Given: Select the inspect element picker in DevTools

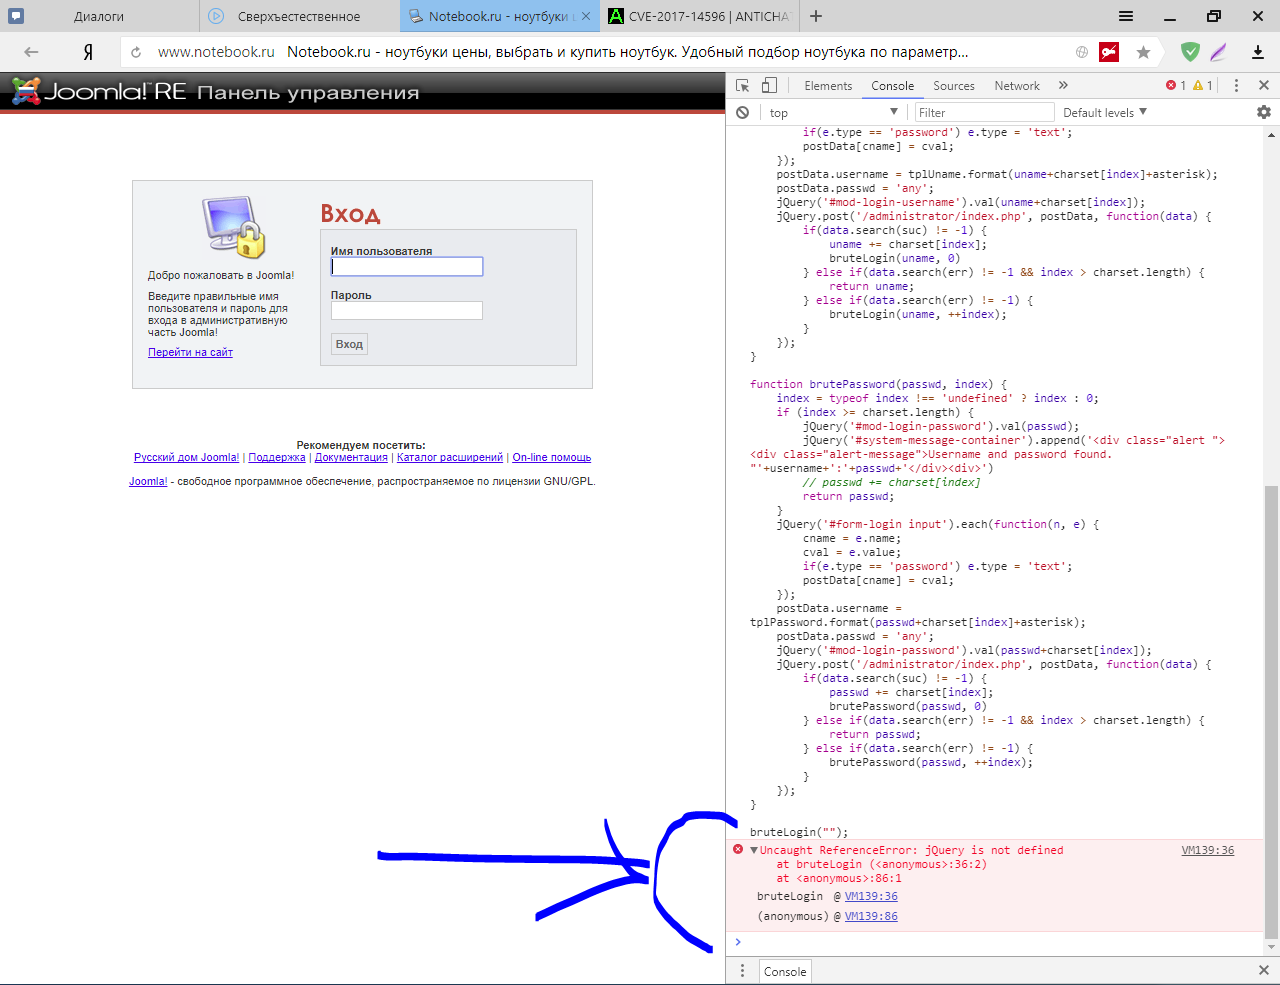Looking at the screenshot, I should click(742, 86).
